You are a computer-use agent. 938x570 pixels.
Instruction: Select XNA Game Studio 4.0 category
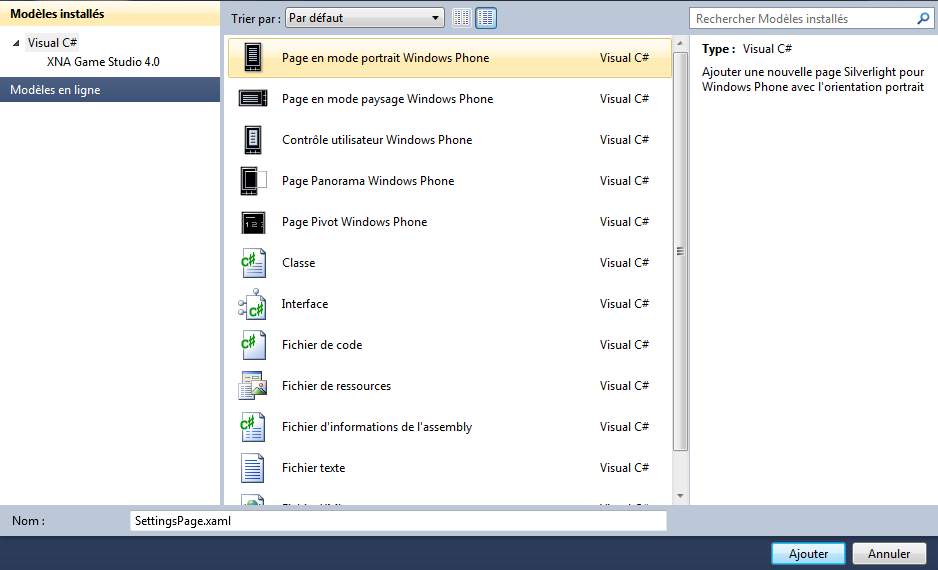click(x=103, y=62)
